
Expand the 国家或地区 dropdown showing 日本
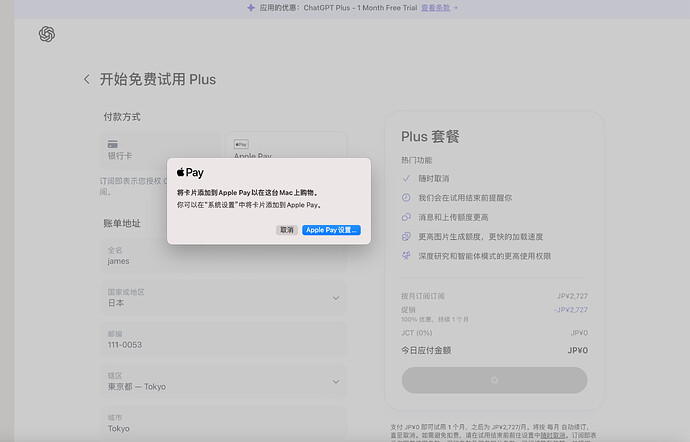224,298
